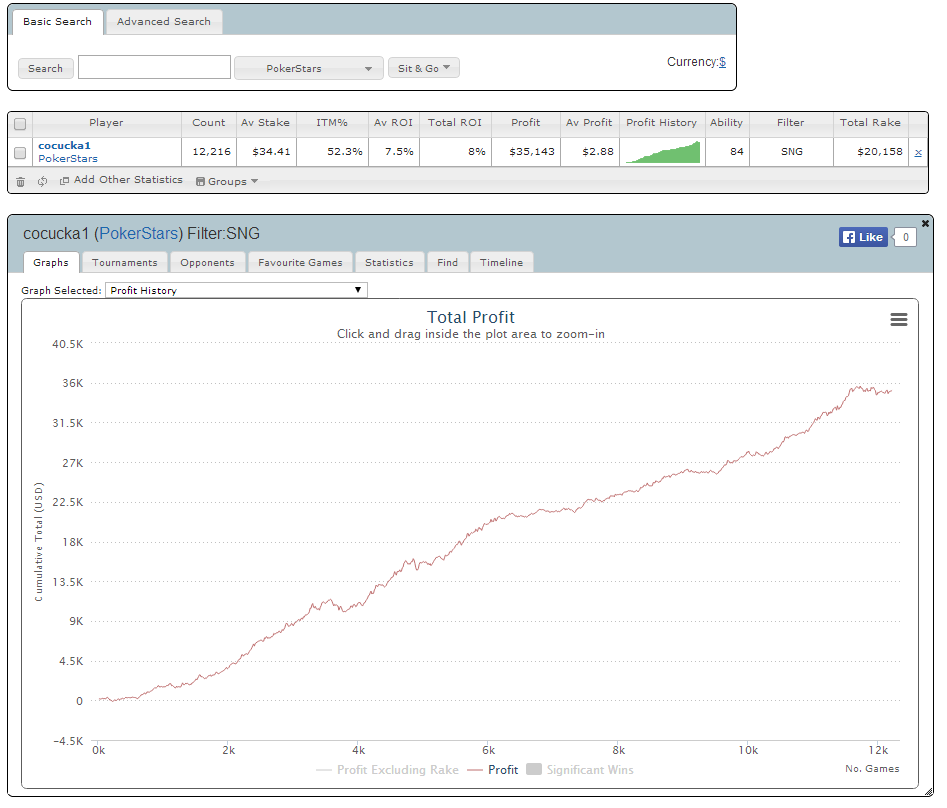
Task: Click PokerStars link in graph panel title
Action: [139, 234]
